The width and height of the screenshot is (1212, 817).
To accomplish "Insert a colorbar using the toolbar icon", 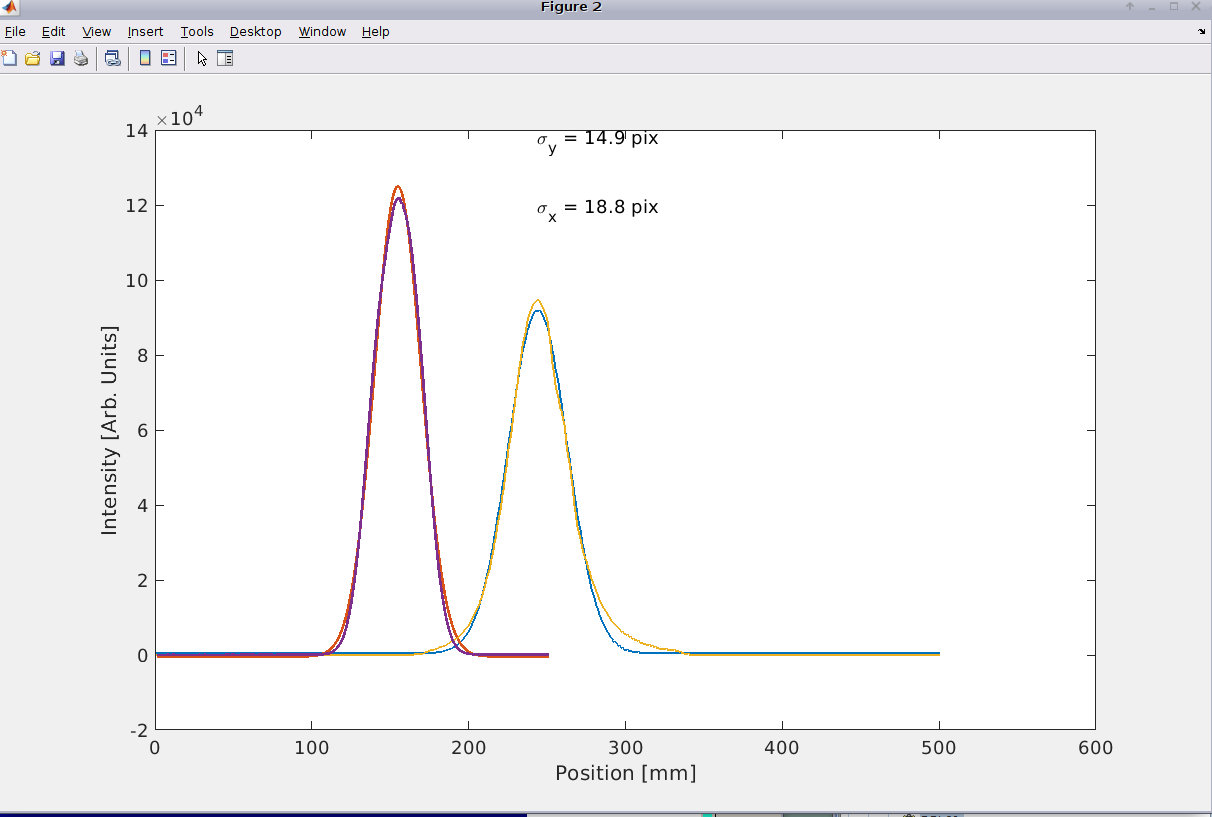I will (145, 58).
